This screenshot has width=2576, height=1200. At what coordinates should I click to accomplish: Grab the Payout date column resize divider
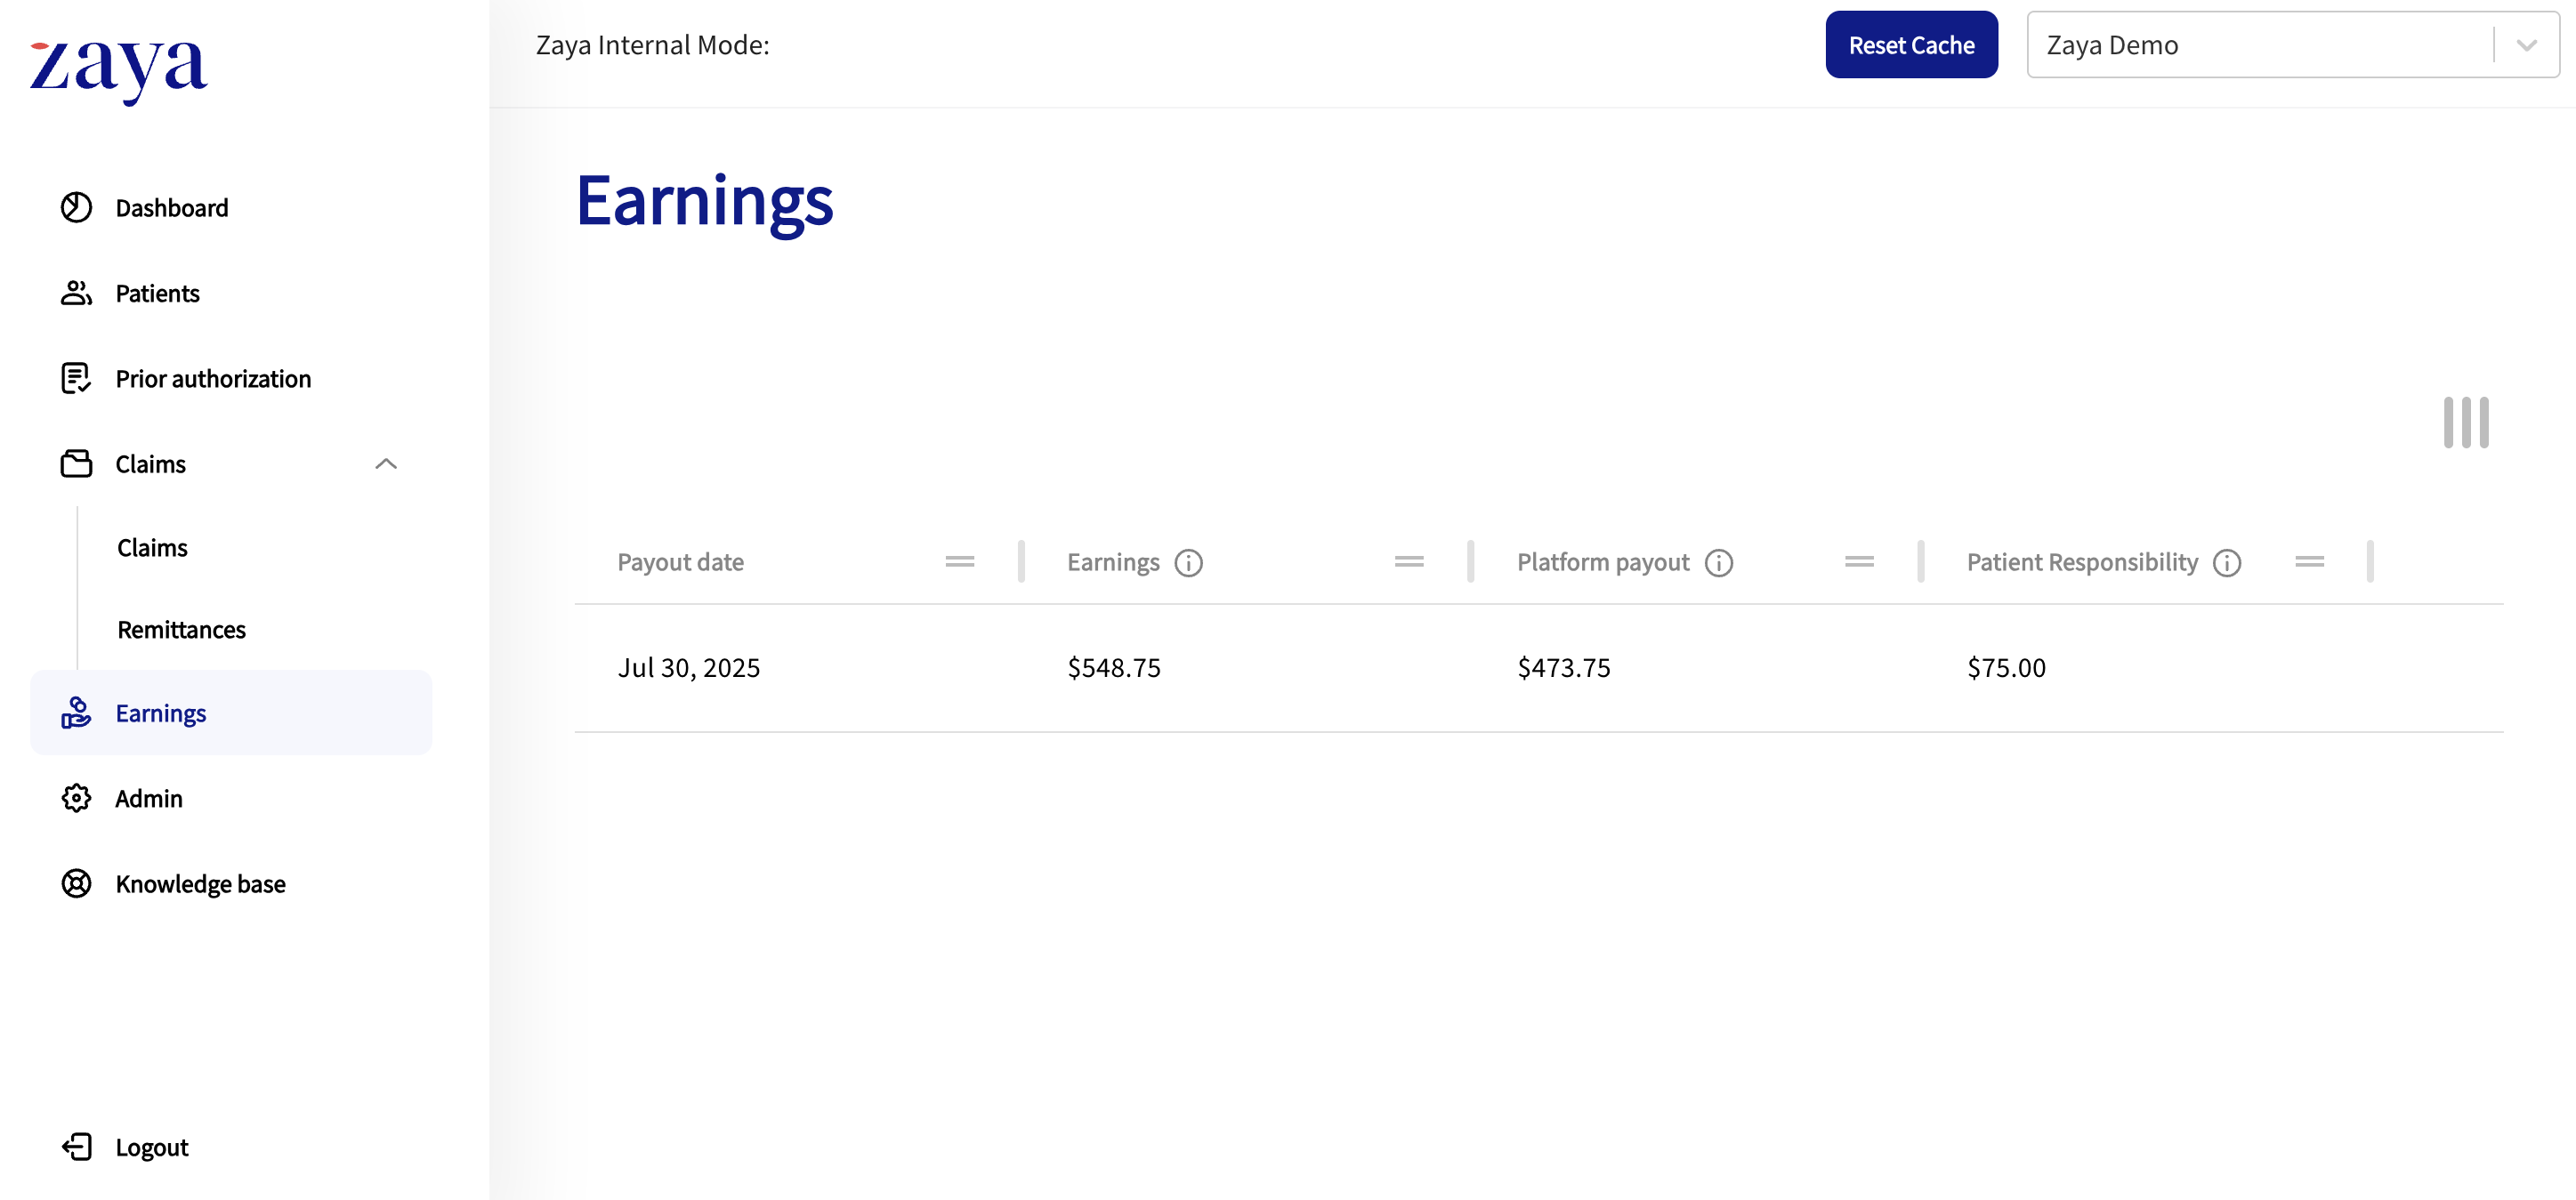tap(1021, 562)
